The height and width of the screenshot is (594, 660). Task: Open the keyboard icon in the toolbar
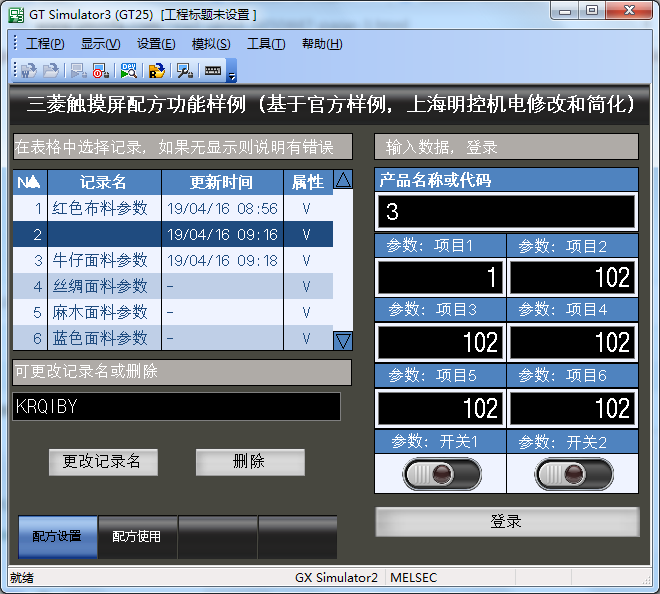[213, 71]
